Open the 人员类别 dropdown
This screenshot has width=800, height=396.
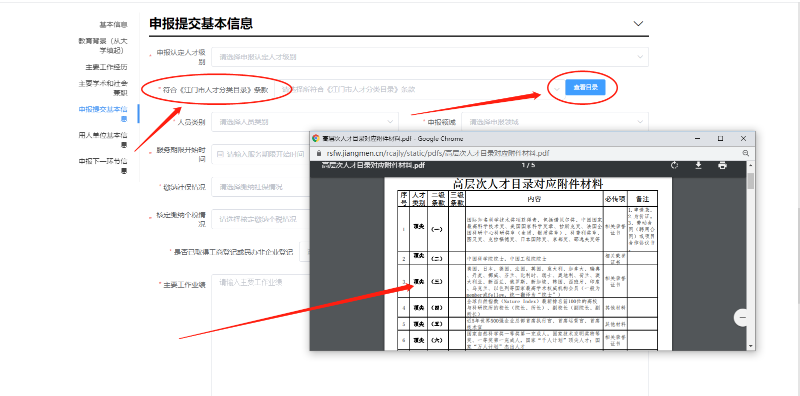click(x=305, y=122)
